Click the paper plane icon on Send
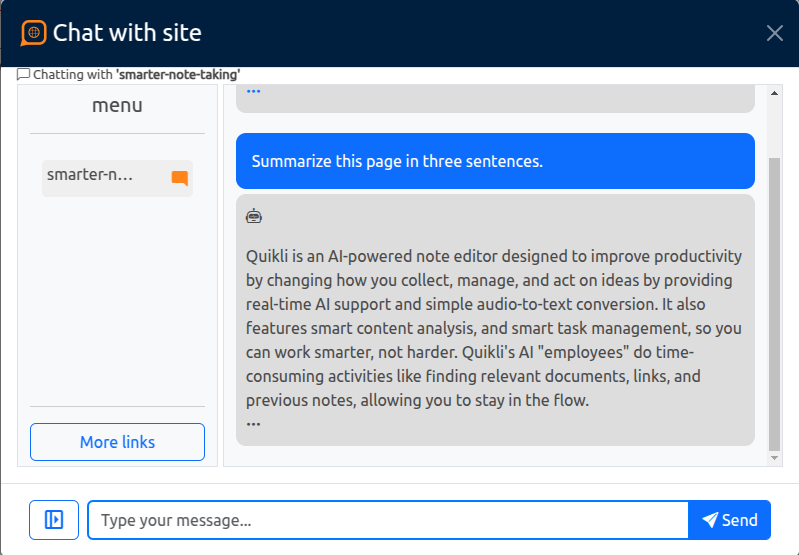 710,520
